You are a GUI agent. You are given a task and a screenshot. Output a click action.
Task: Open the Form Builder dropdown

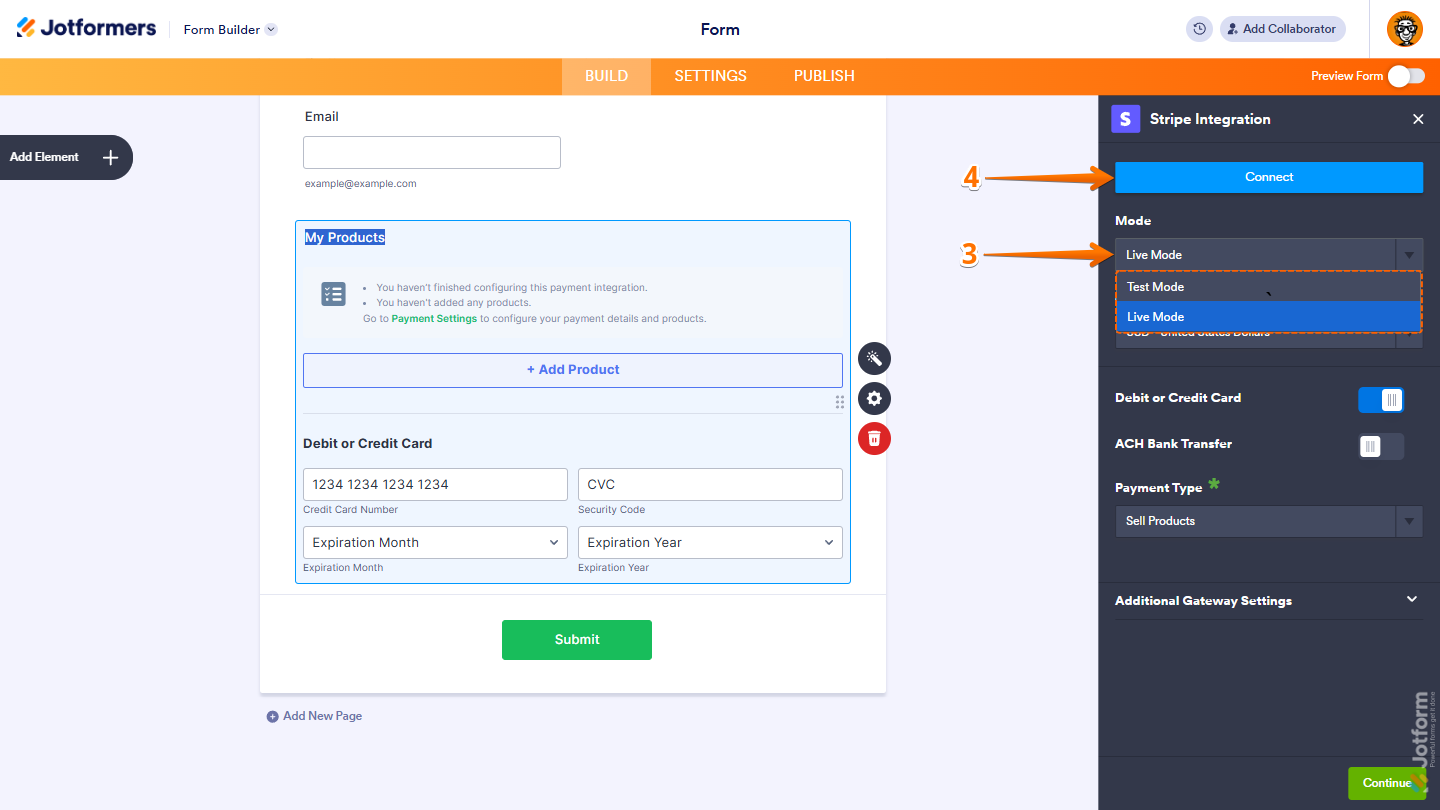click(x=230, y=30)
